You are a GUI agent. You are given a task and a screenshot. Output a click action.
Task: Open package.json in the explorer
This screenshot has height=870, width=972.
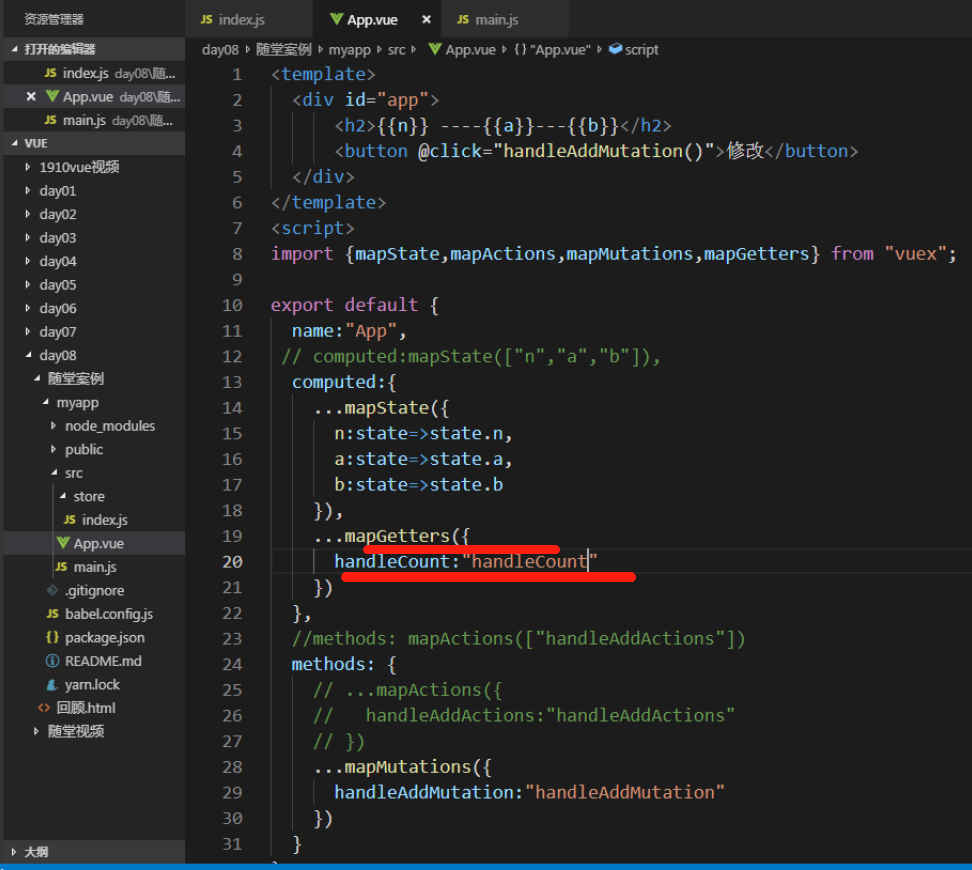tap(94, 637)
